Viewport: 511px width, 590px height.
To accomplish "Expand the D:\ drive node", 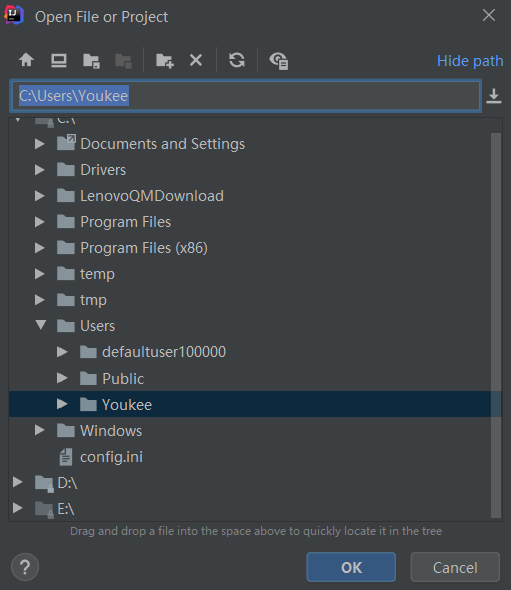I will click(17, 482).
